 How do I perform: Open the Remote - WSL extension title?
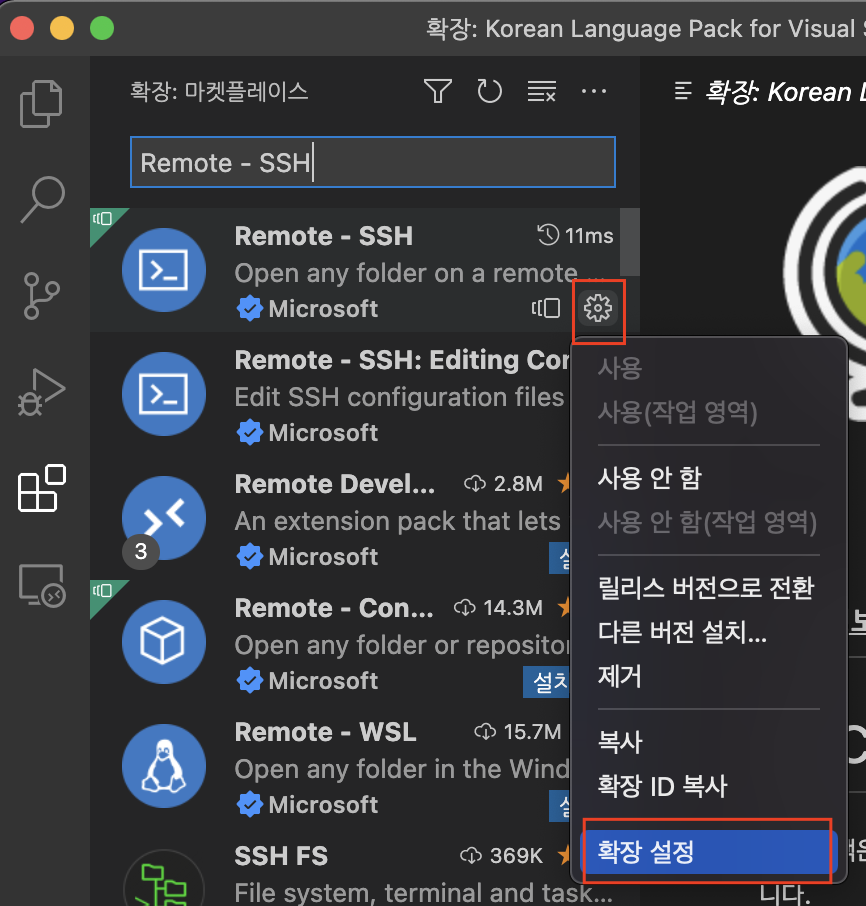325,732
